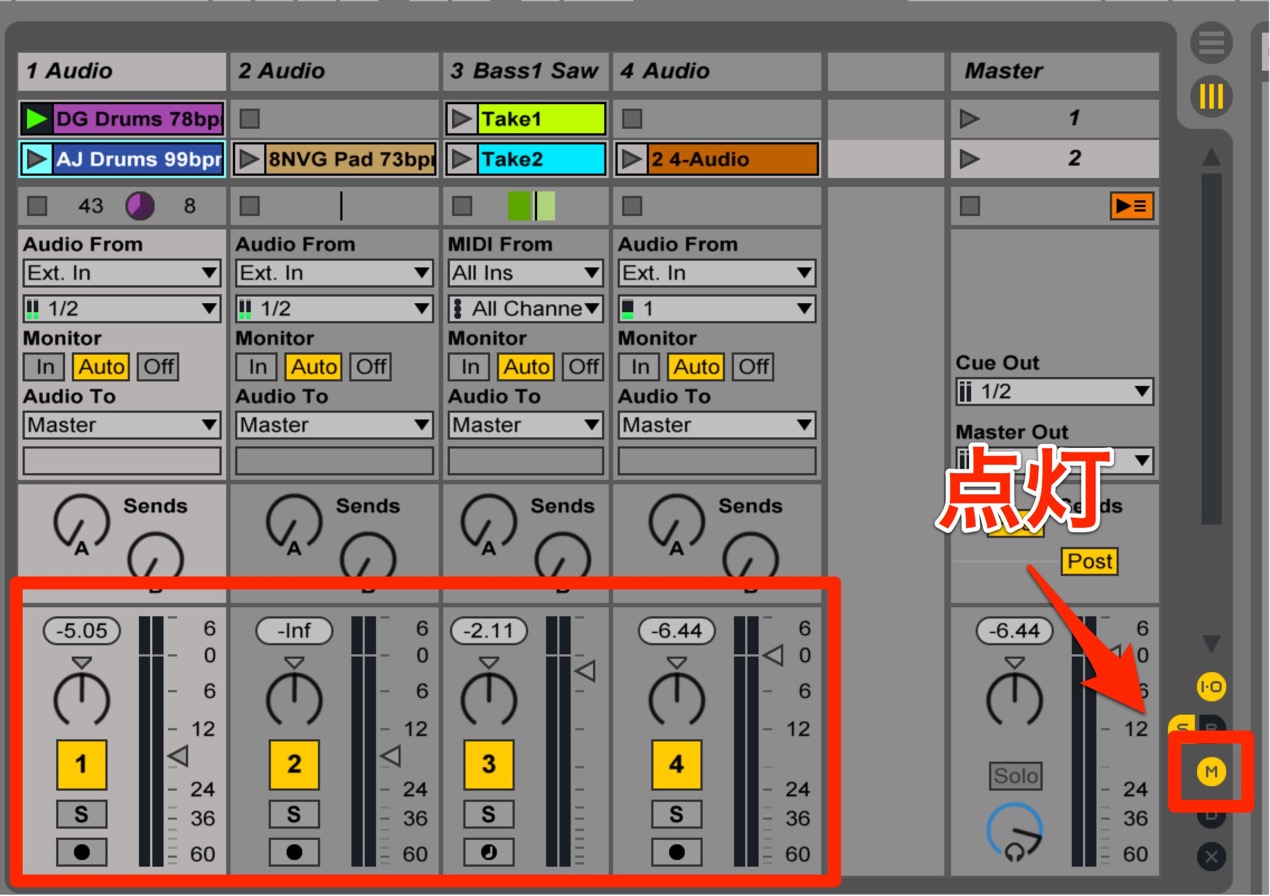
Task: Toggle the I-O section show/hide button
Action: point(1211,687)
